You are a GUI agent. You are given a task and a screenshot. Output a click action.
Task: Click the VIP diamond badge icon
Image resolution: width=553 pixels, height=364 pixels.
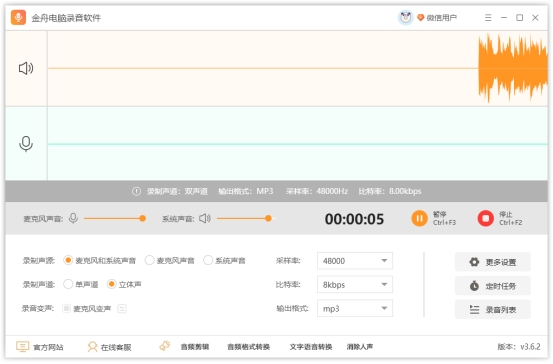tap(420, 18)
